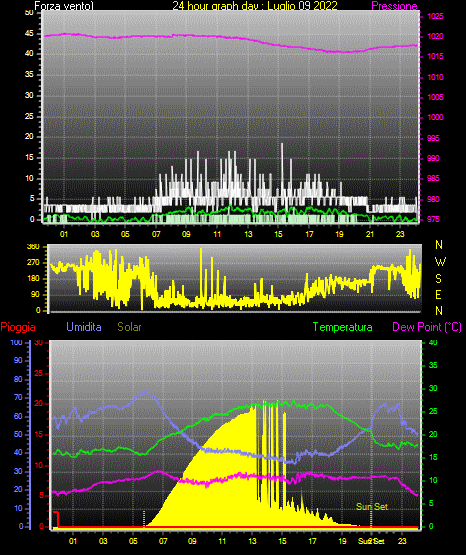
Task: Click the red rain spike at midnight
Action: [x=56, y=519]
